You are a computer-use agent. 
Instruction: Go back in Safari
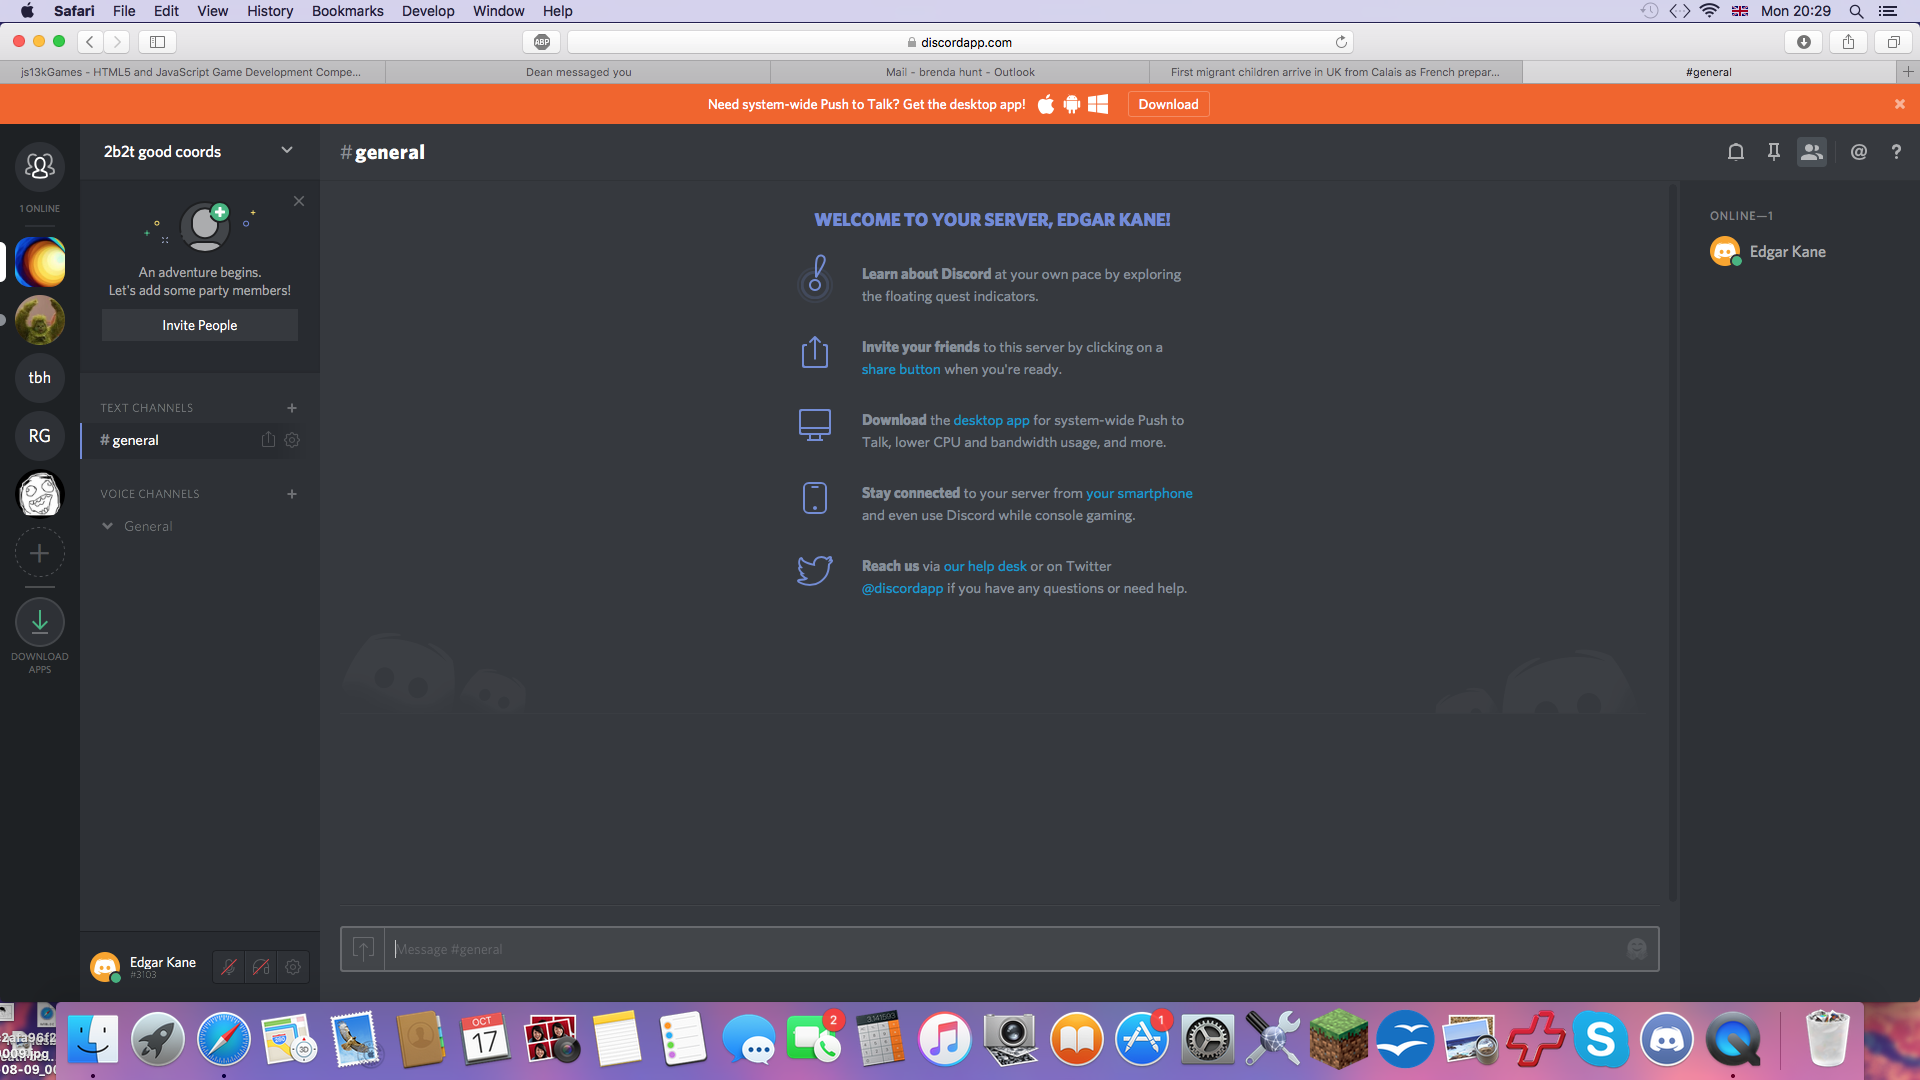(90, 42)
